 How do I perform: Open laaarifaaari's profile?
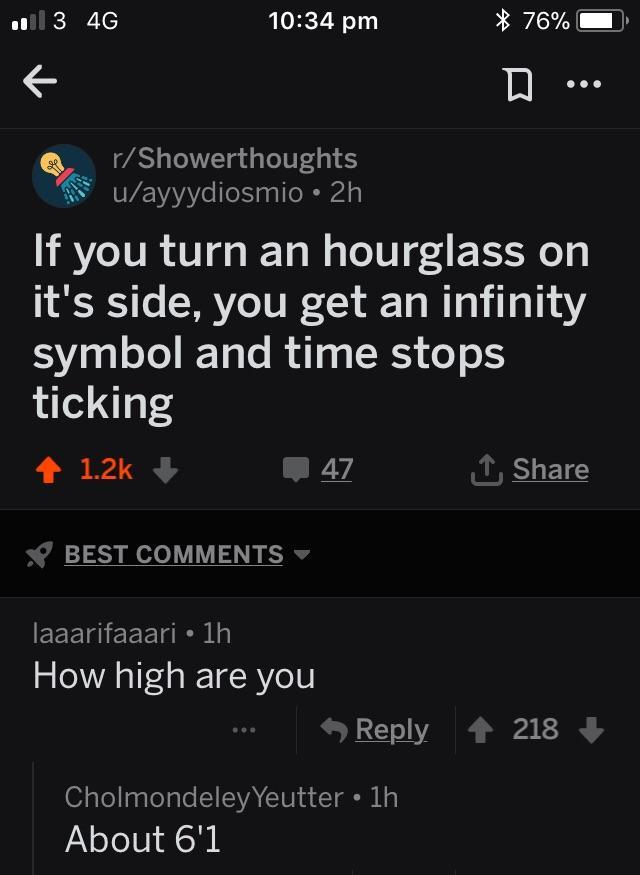[104, 633]
